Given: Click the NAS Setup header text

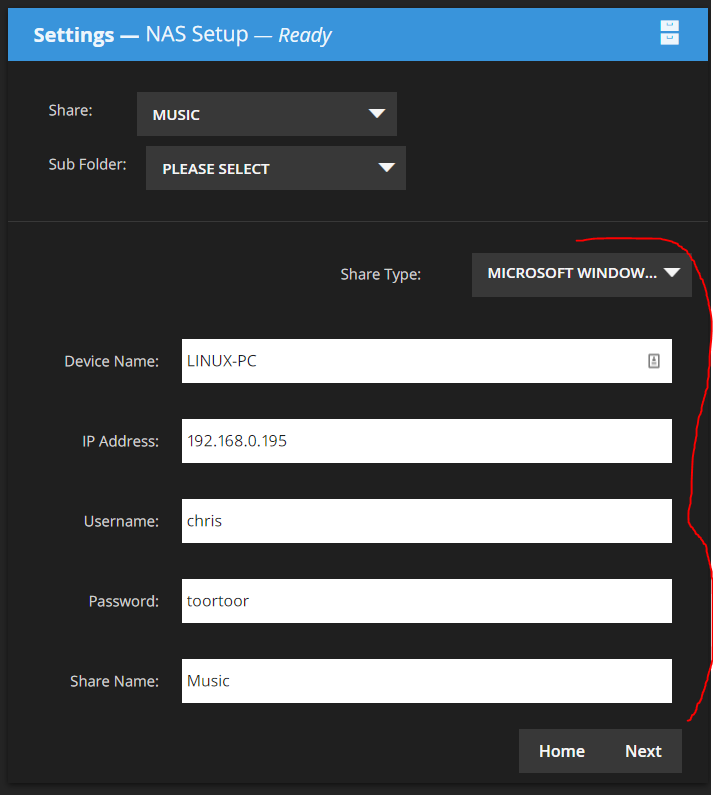Looking at the screenshot, I should tap(197, 34).
